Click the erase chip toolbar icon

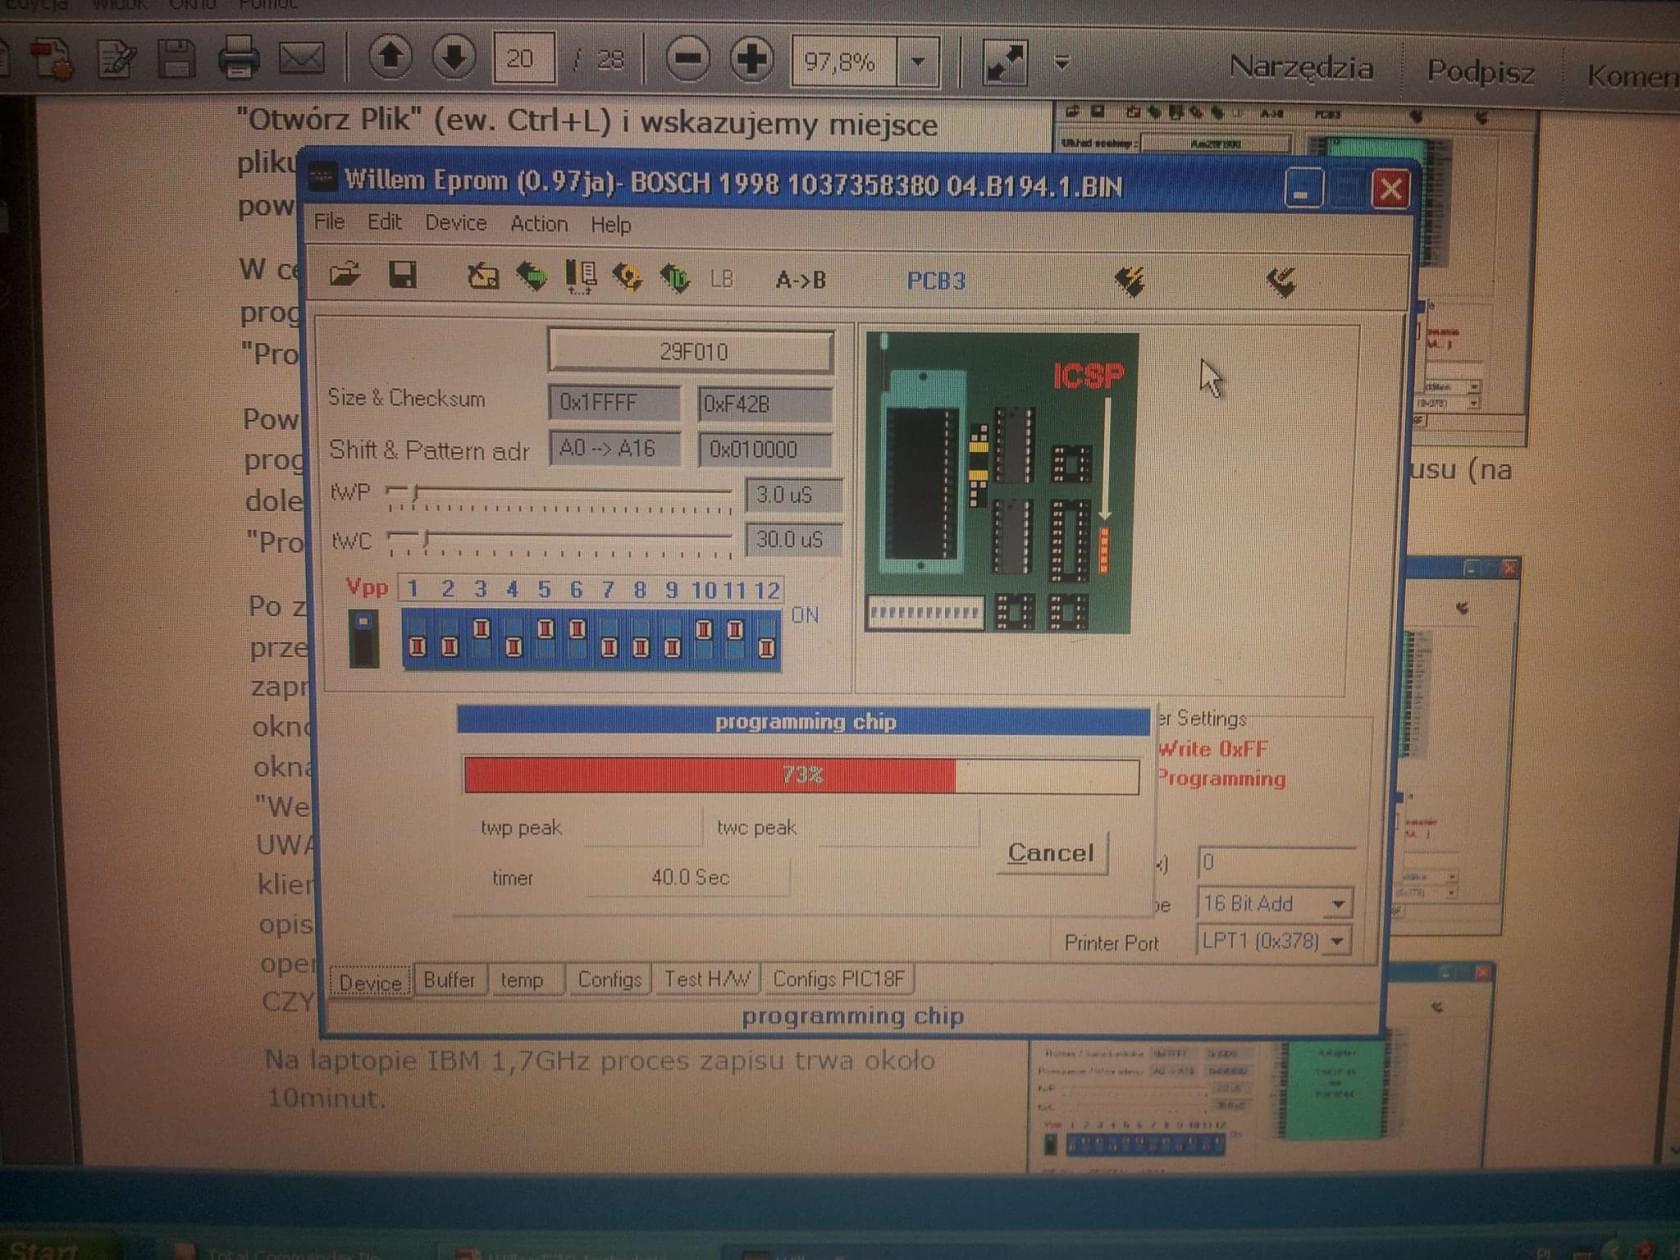click(x=483, y=276)
